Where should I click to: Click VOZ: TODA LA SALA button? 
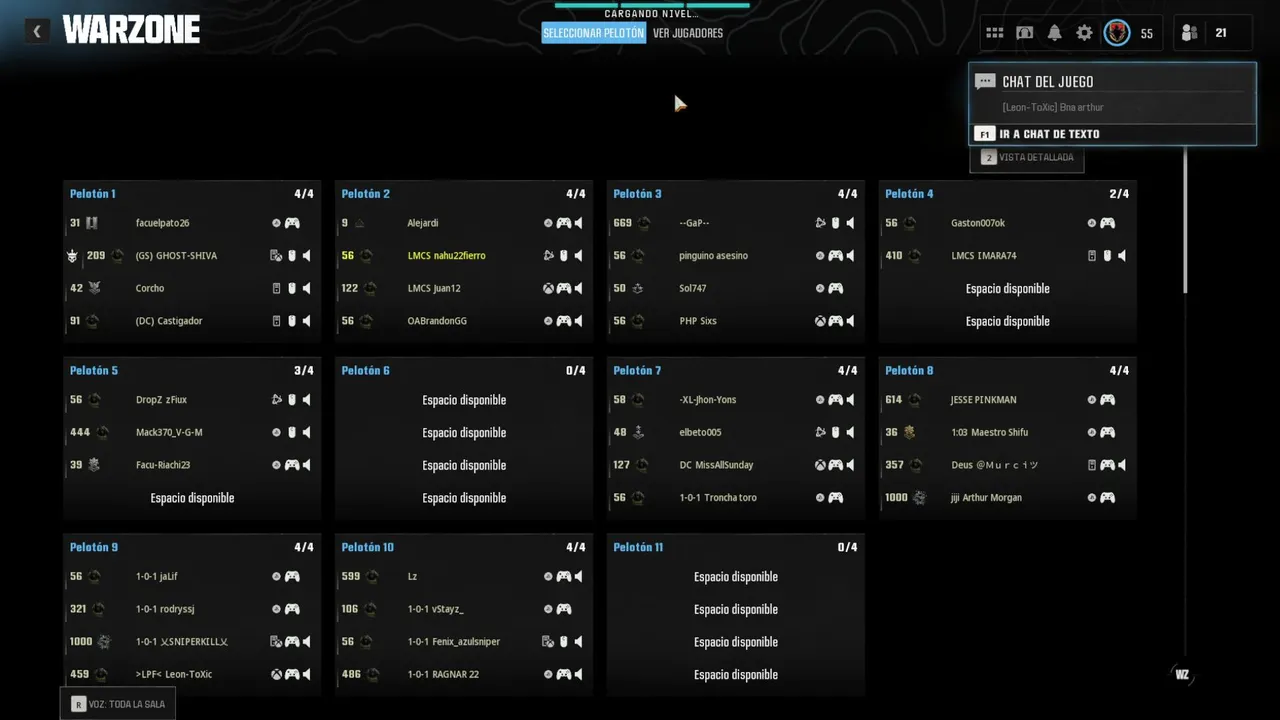(118, 704)
